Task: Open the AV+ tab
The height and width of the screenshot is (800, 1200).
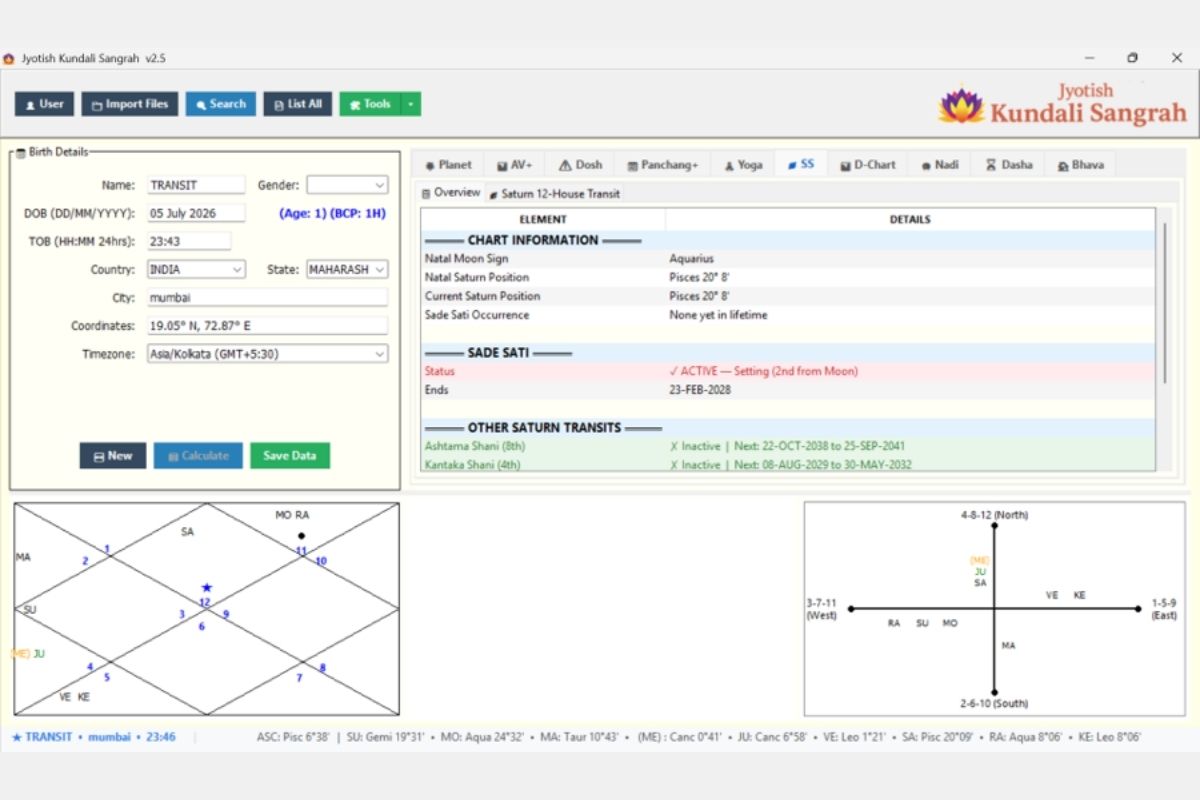Action: pyautogui.click(x=515, y=165)
